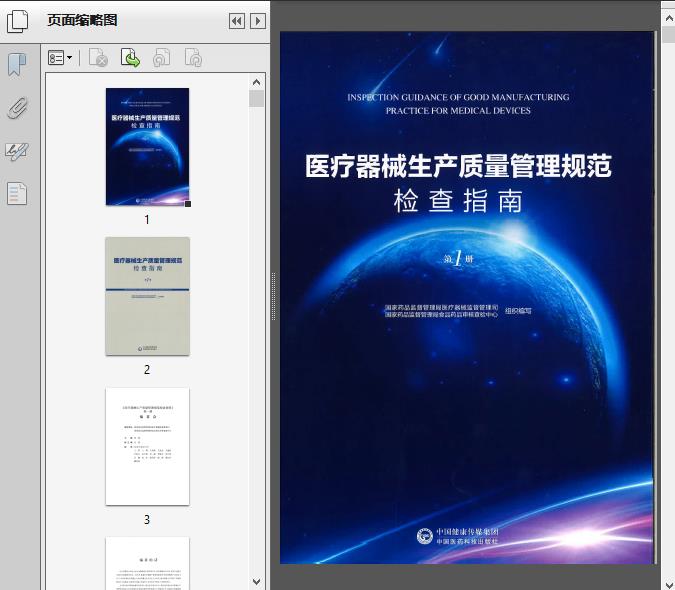Click the page label "3" under the third thumbnail
The height and width of the screenshot is (590, 675).
147,520
